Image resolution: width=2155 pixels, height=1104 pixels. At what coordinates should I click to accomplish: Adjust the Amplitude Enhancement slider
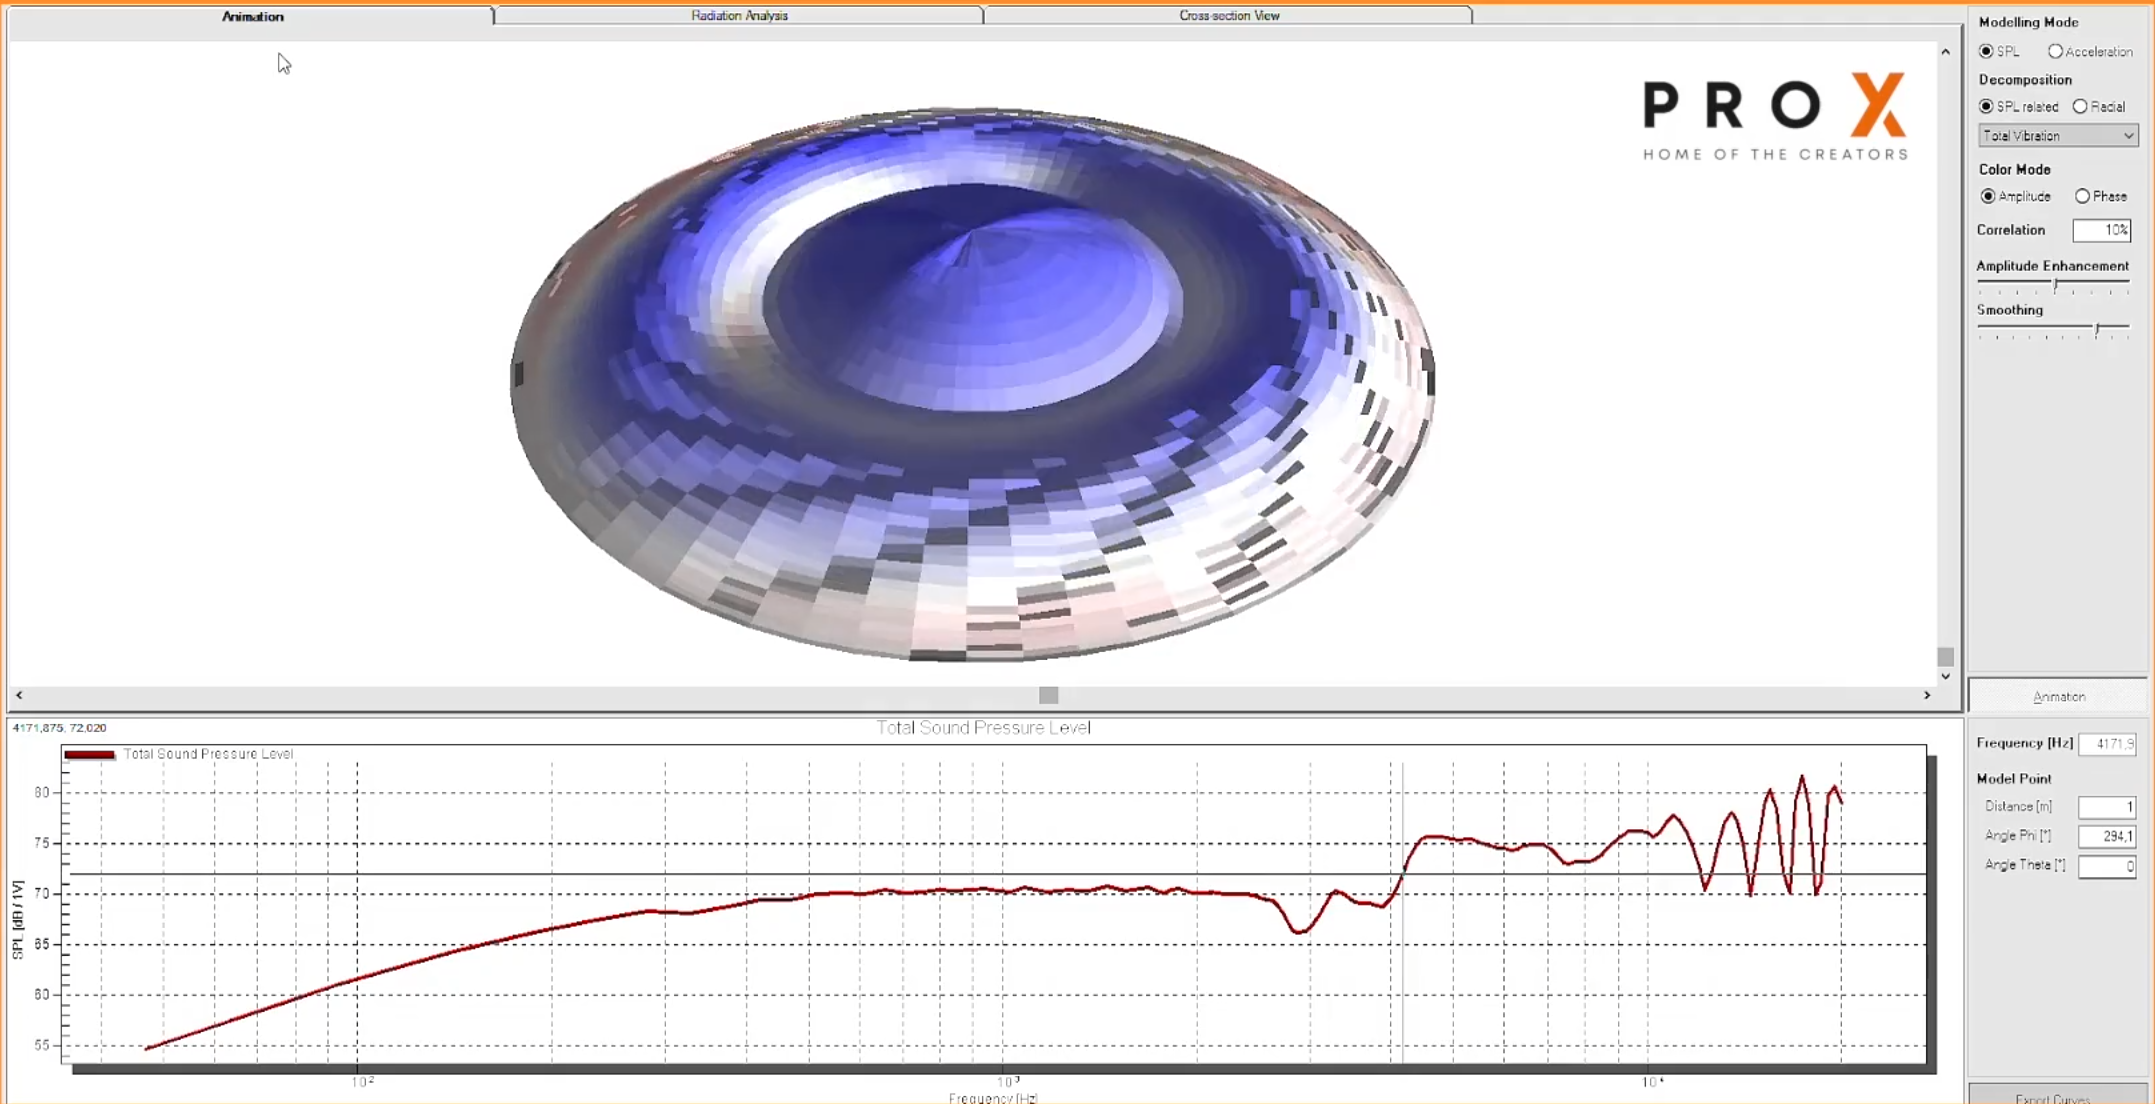(2055, 286)
